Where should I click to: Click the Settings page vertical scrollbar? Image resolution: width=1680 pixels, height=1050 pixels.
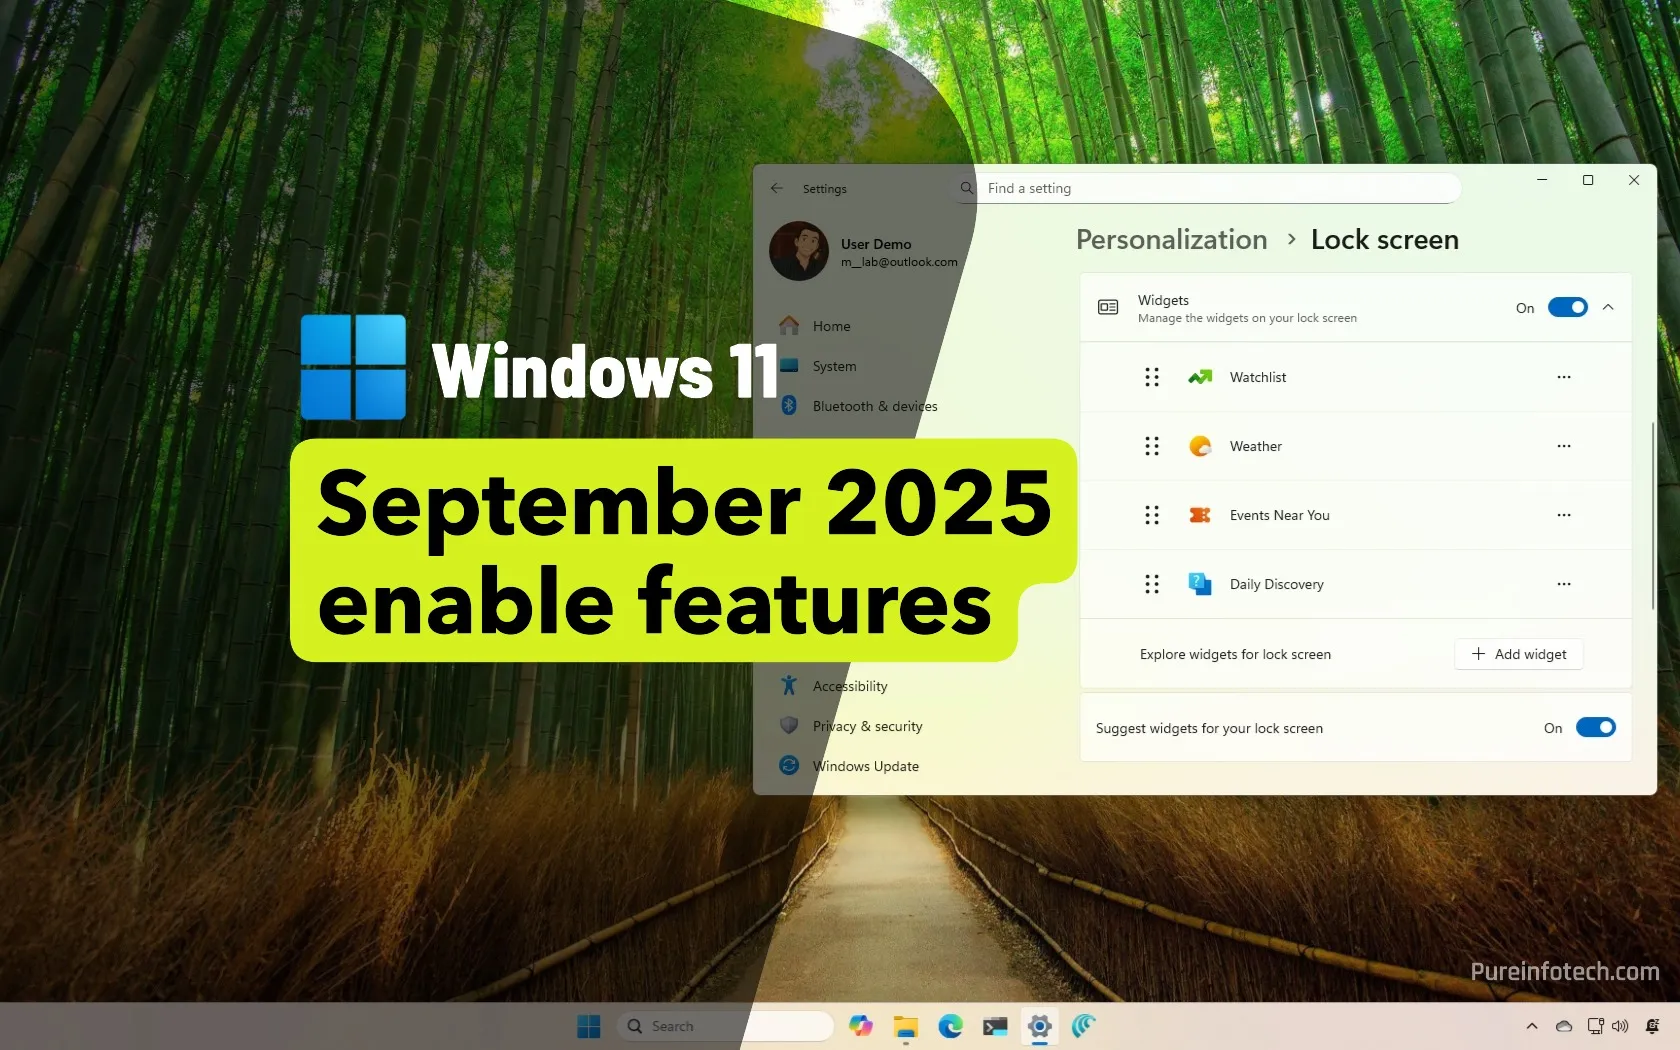point(1652,516)
